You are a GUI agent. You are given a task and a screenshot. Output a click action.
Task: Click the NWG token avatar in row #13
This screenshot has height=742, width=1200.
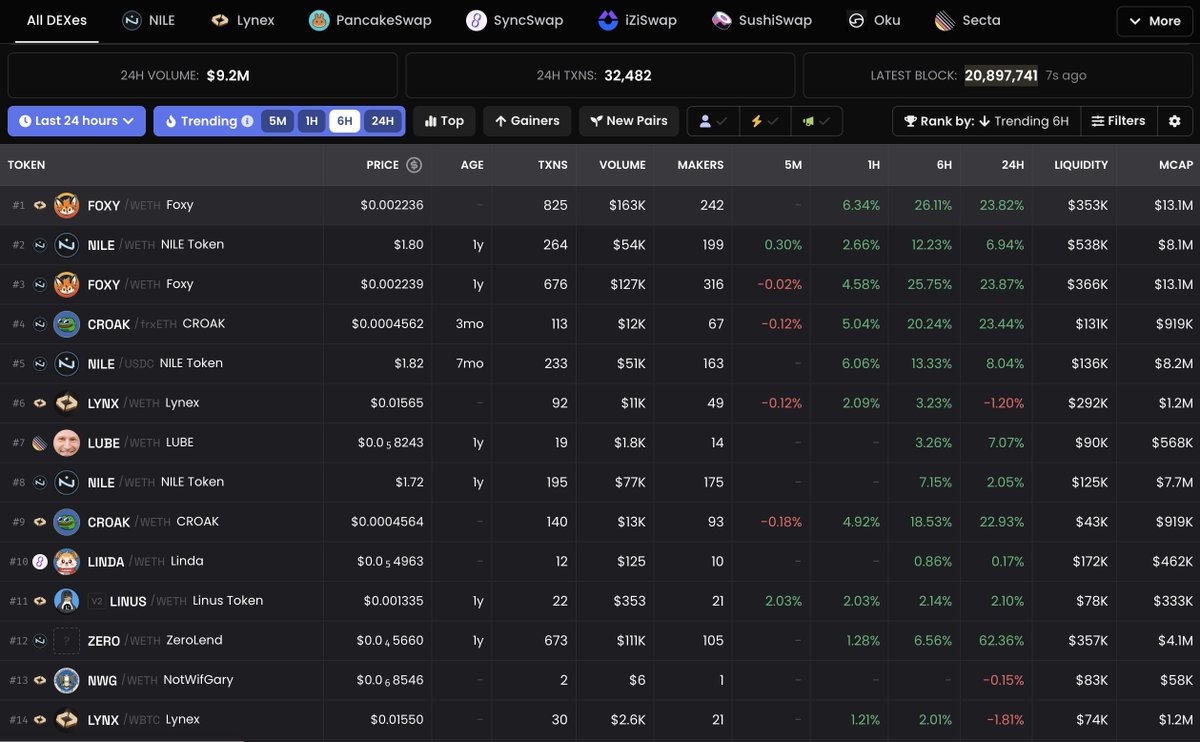click(67, 680)
